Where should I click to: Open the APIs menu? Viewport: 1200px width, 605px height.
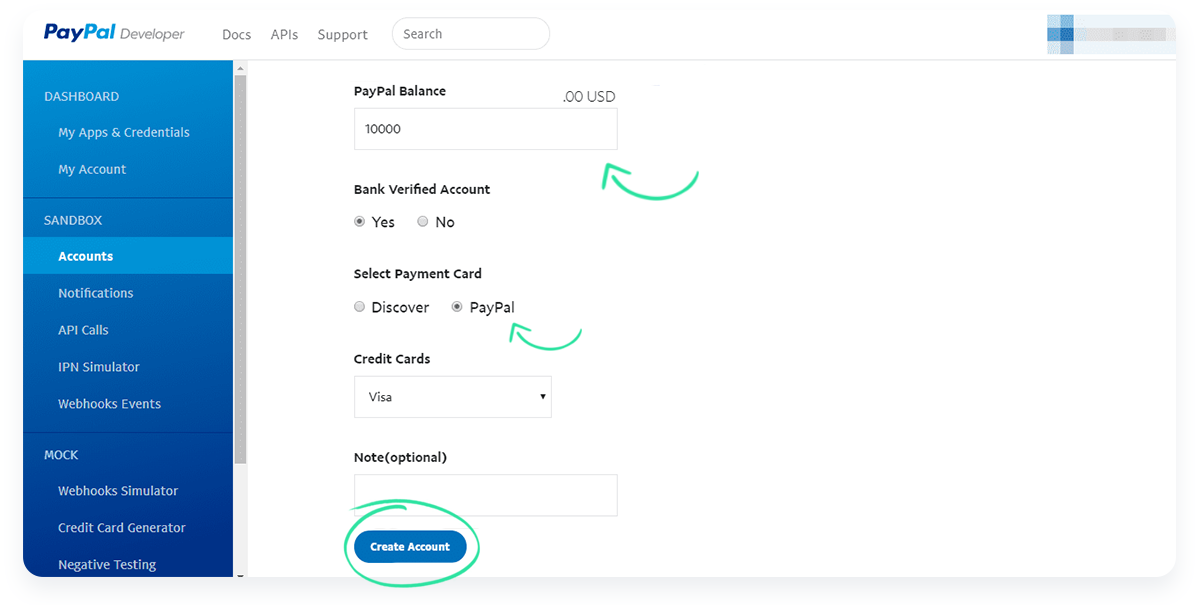coord(284,34)
